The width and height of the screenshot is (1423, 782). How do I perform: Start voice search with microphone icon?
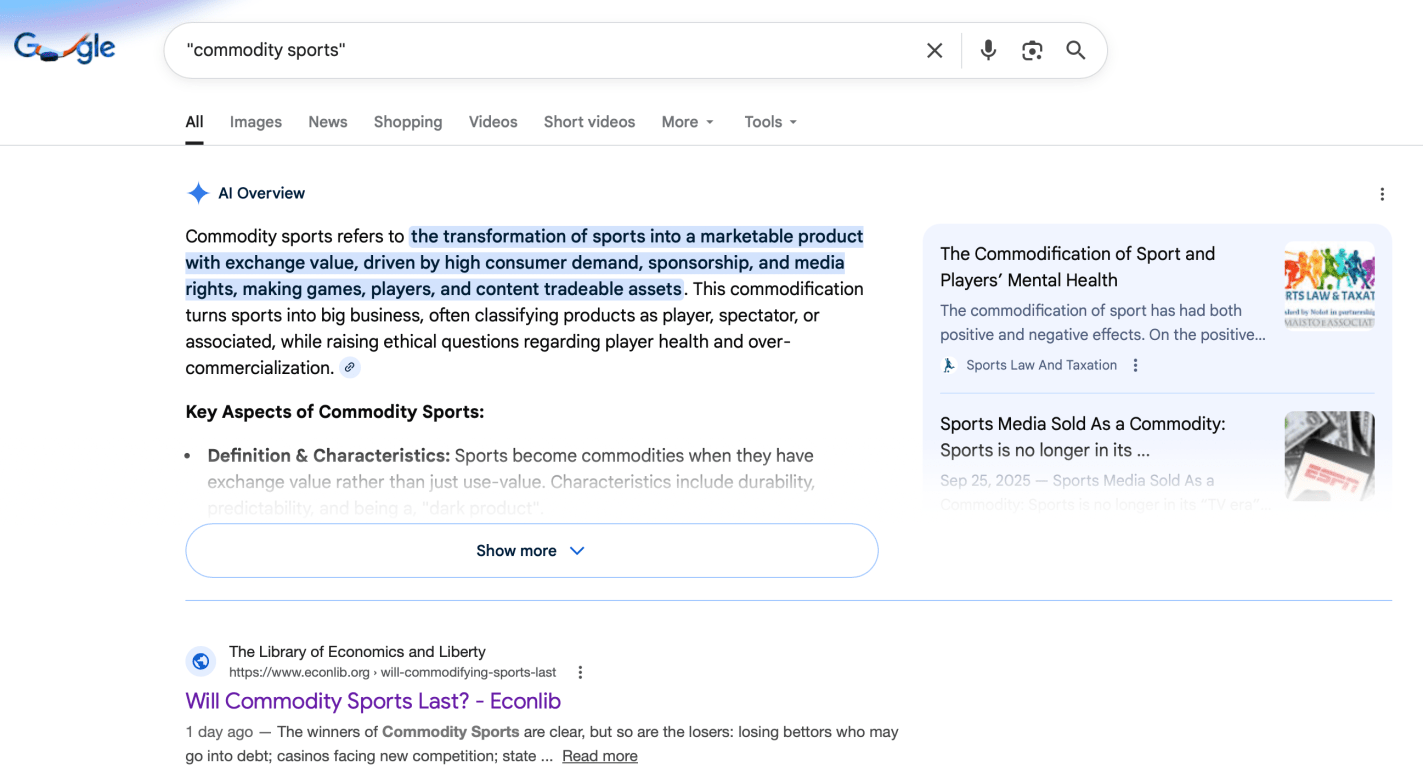point(988,50)
